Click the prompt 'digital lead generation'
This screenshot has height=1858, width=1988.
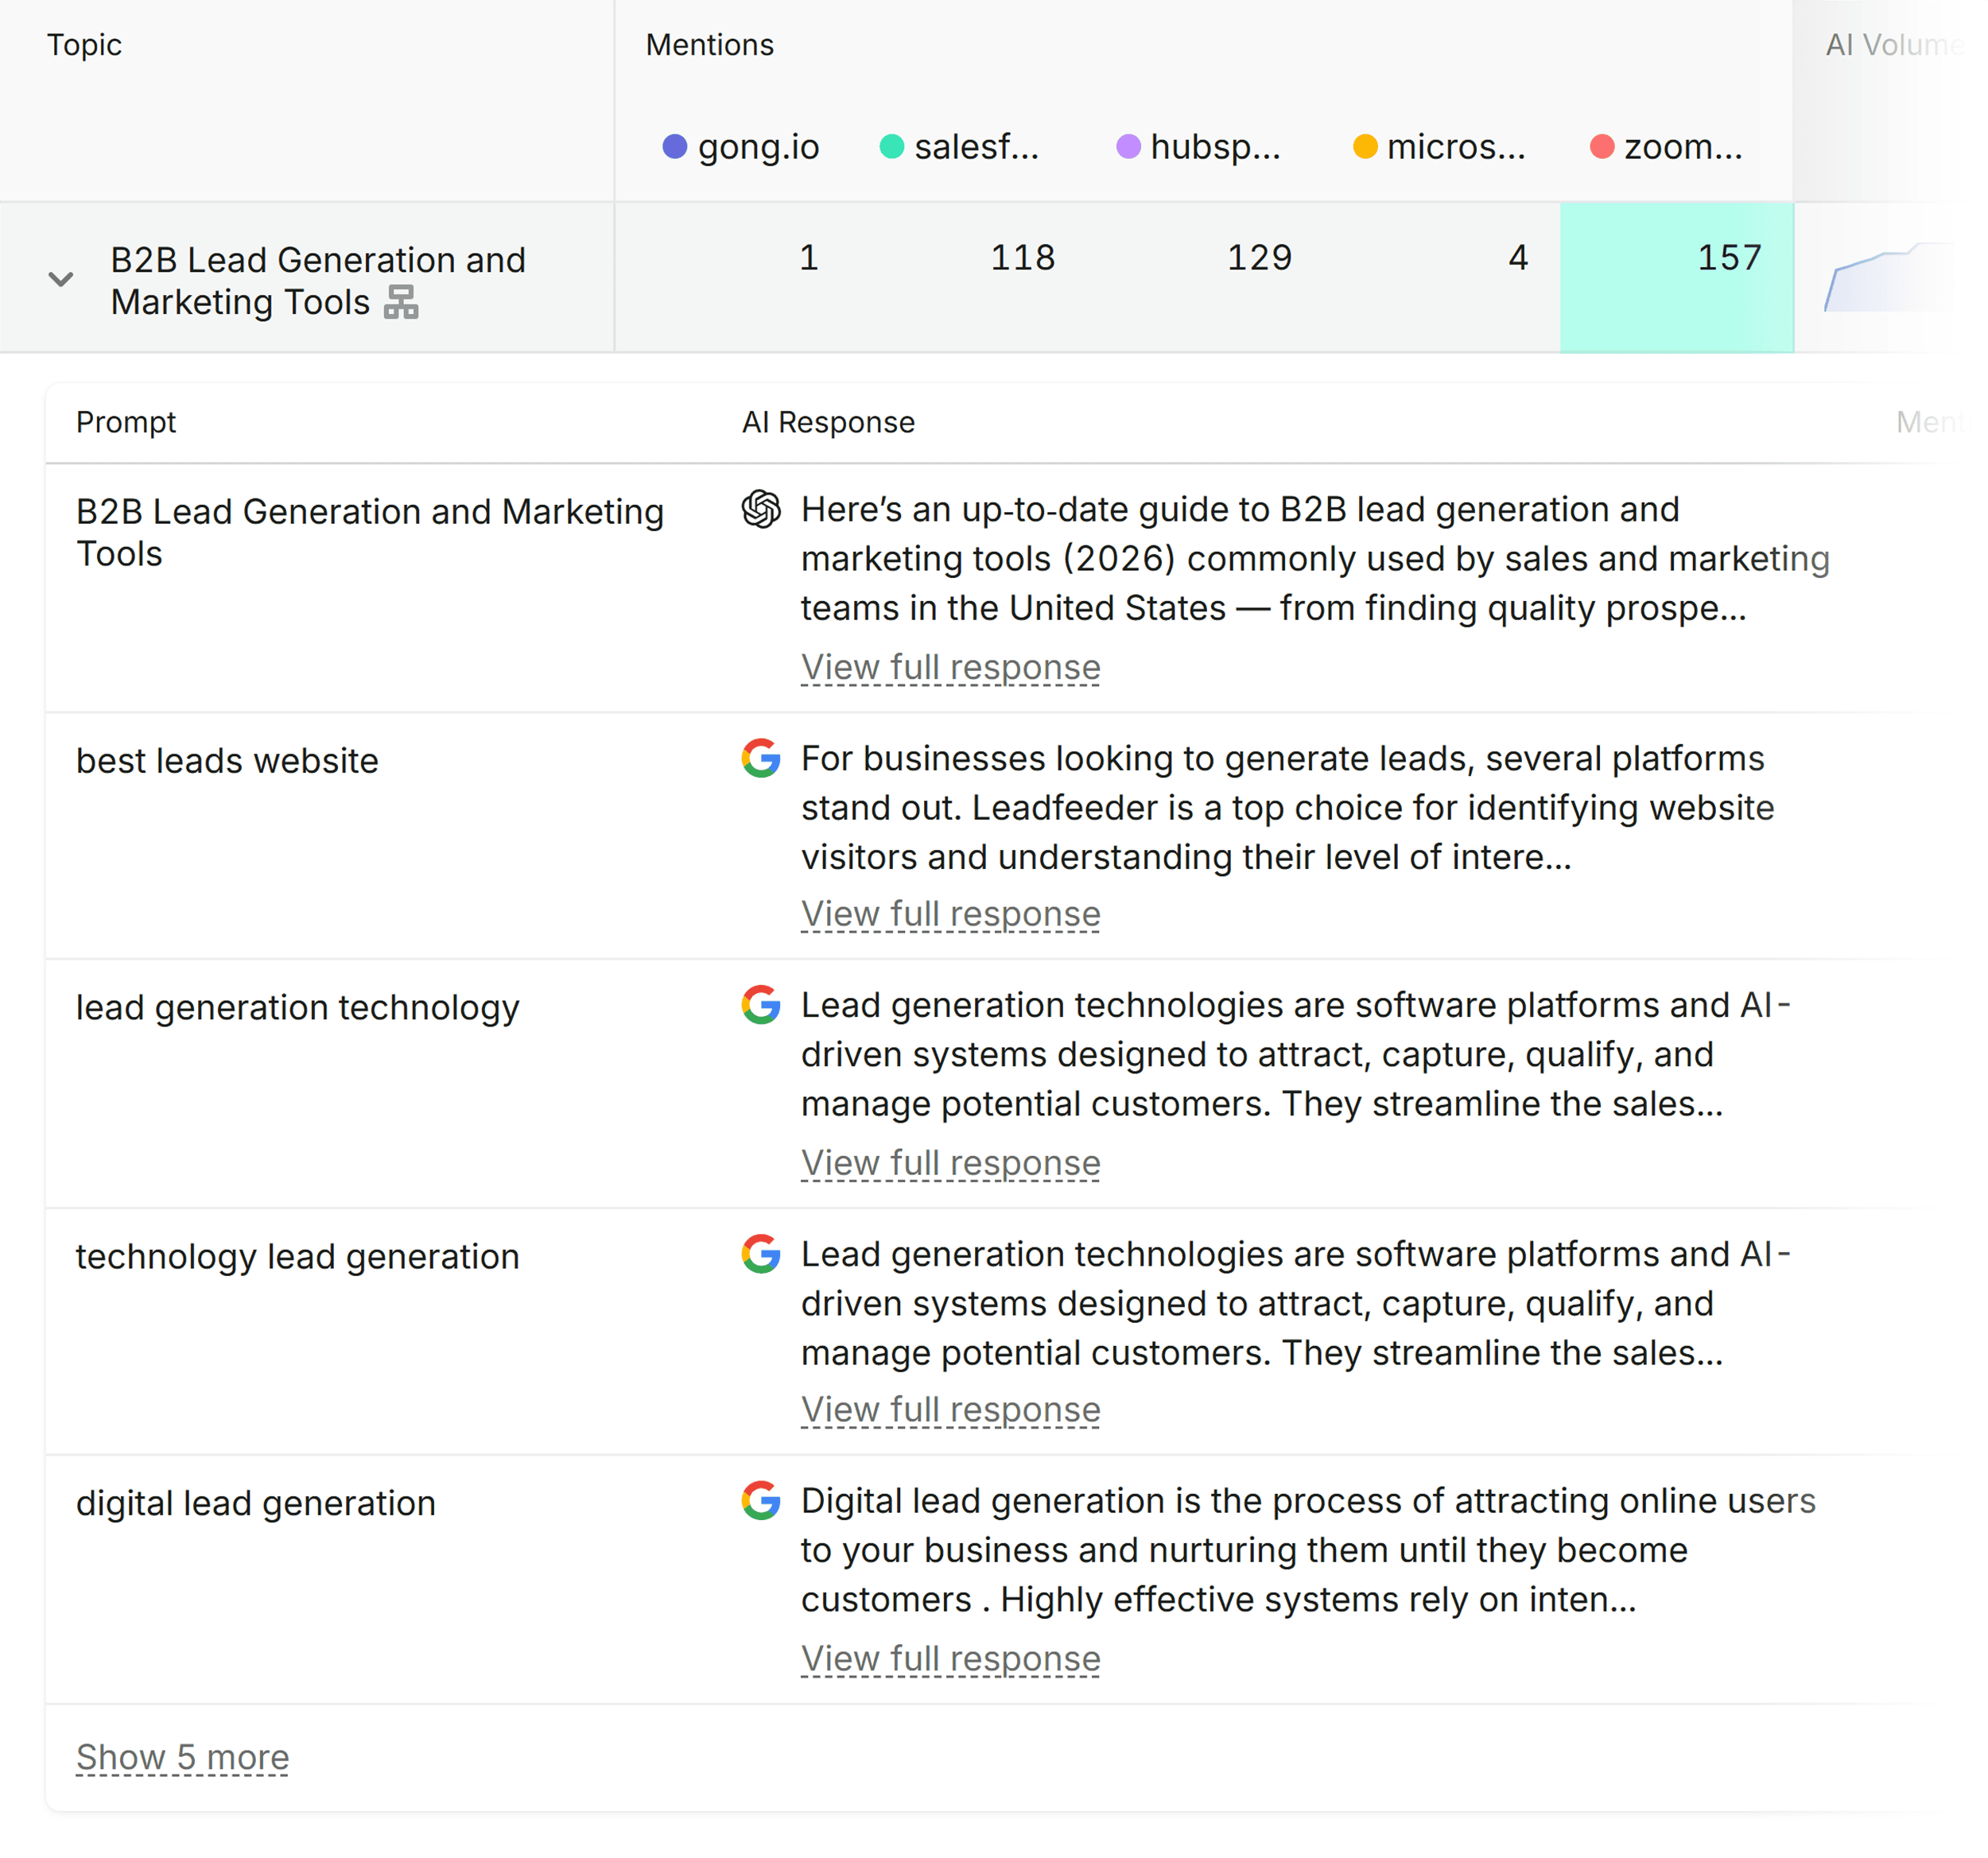coord(256,1504)
